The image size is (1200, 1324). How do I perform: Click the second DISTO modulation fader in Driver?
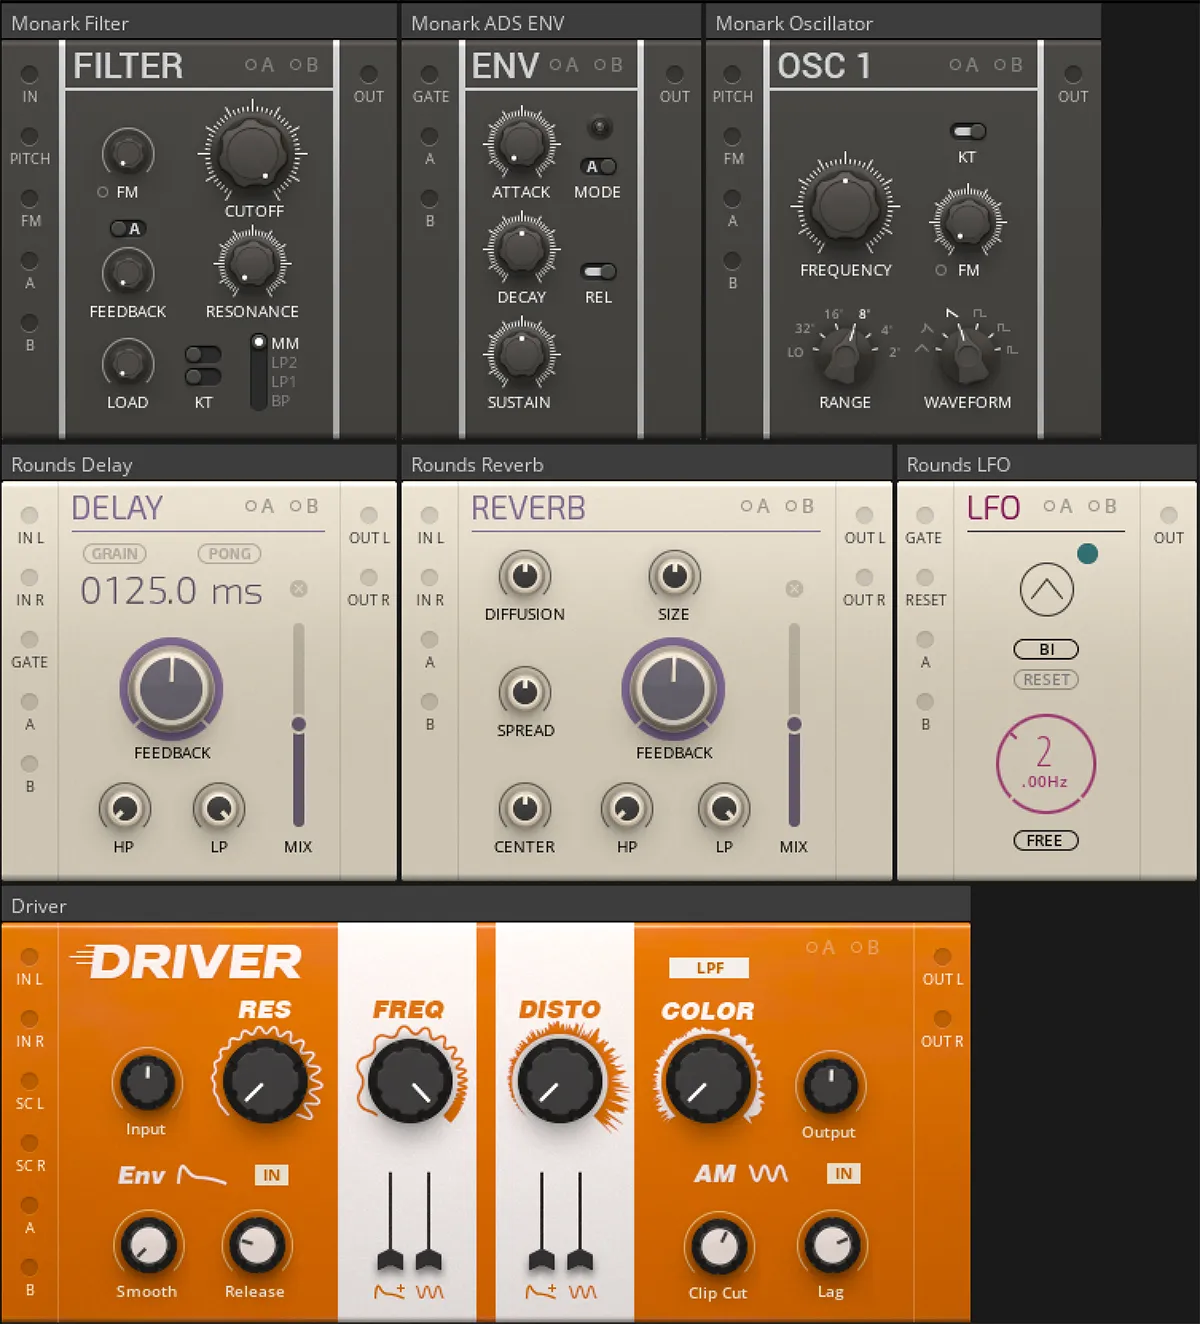click(x=580, y=1259)
